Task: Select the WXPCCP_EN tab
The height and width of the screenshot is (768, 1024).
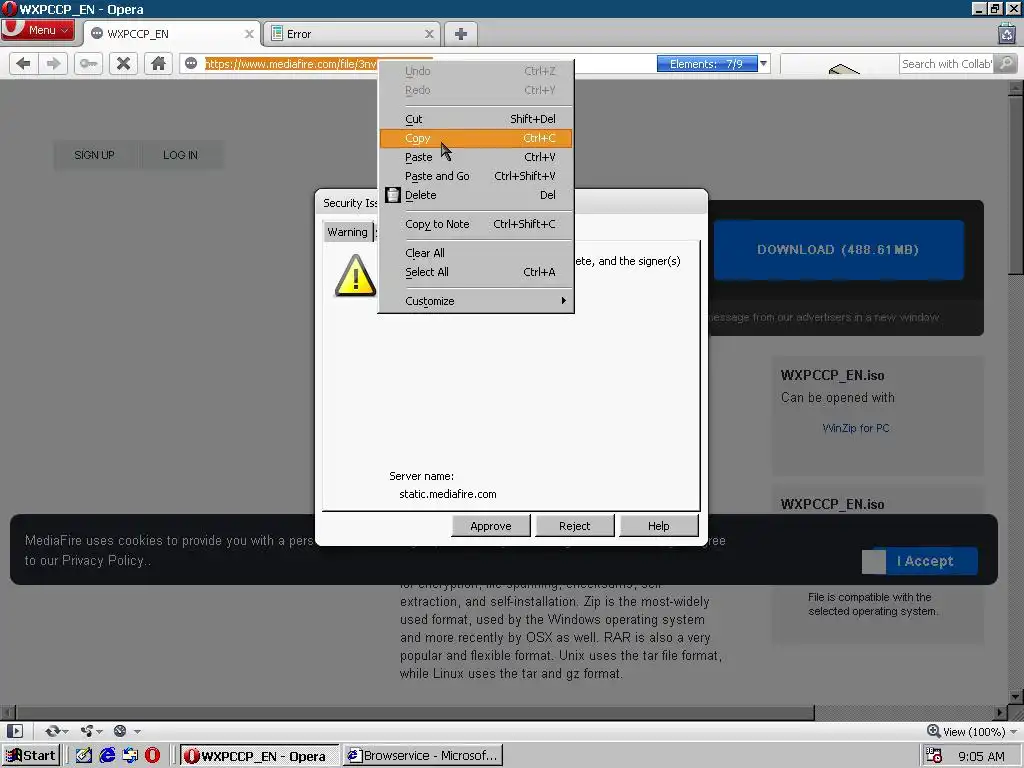Action: 171,34
